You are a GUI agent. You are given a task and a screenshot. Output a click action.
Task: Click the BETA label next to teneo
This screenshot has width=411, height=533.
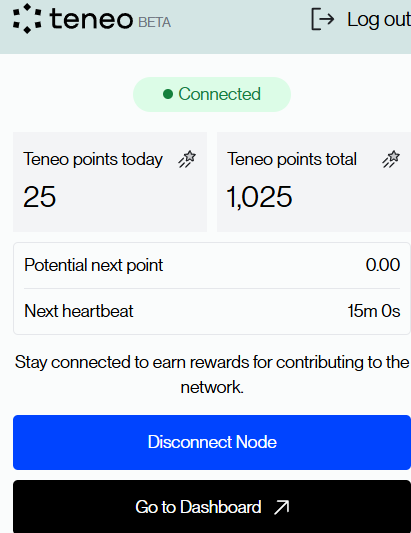(x=155, y=22)
